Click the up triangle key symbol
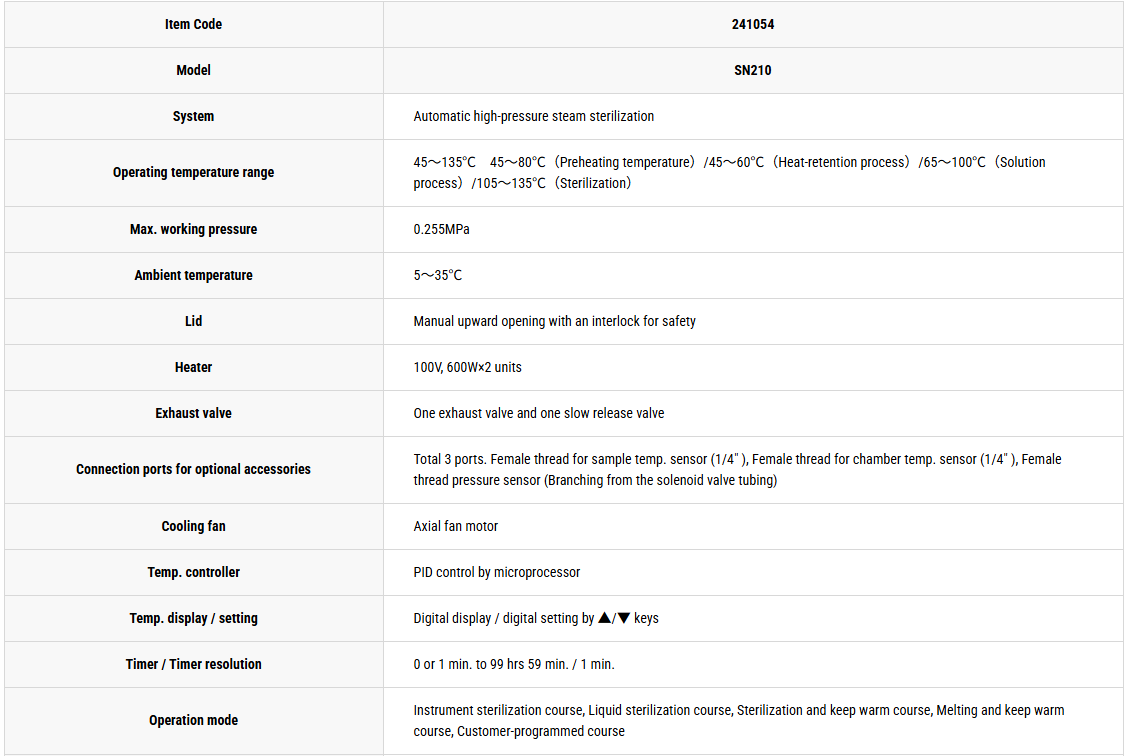 click(605, 618)
